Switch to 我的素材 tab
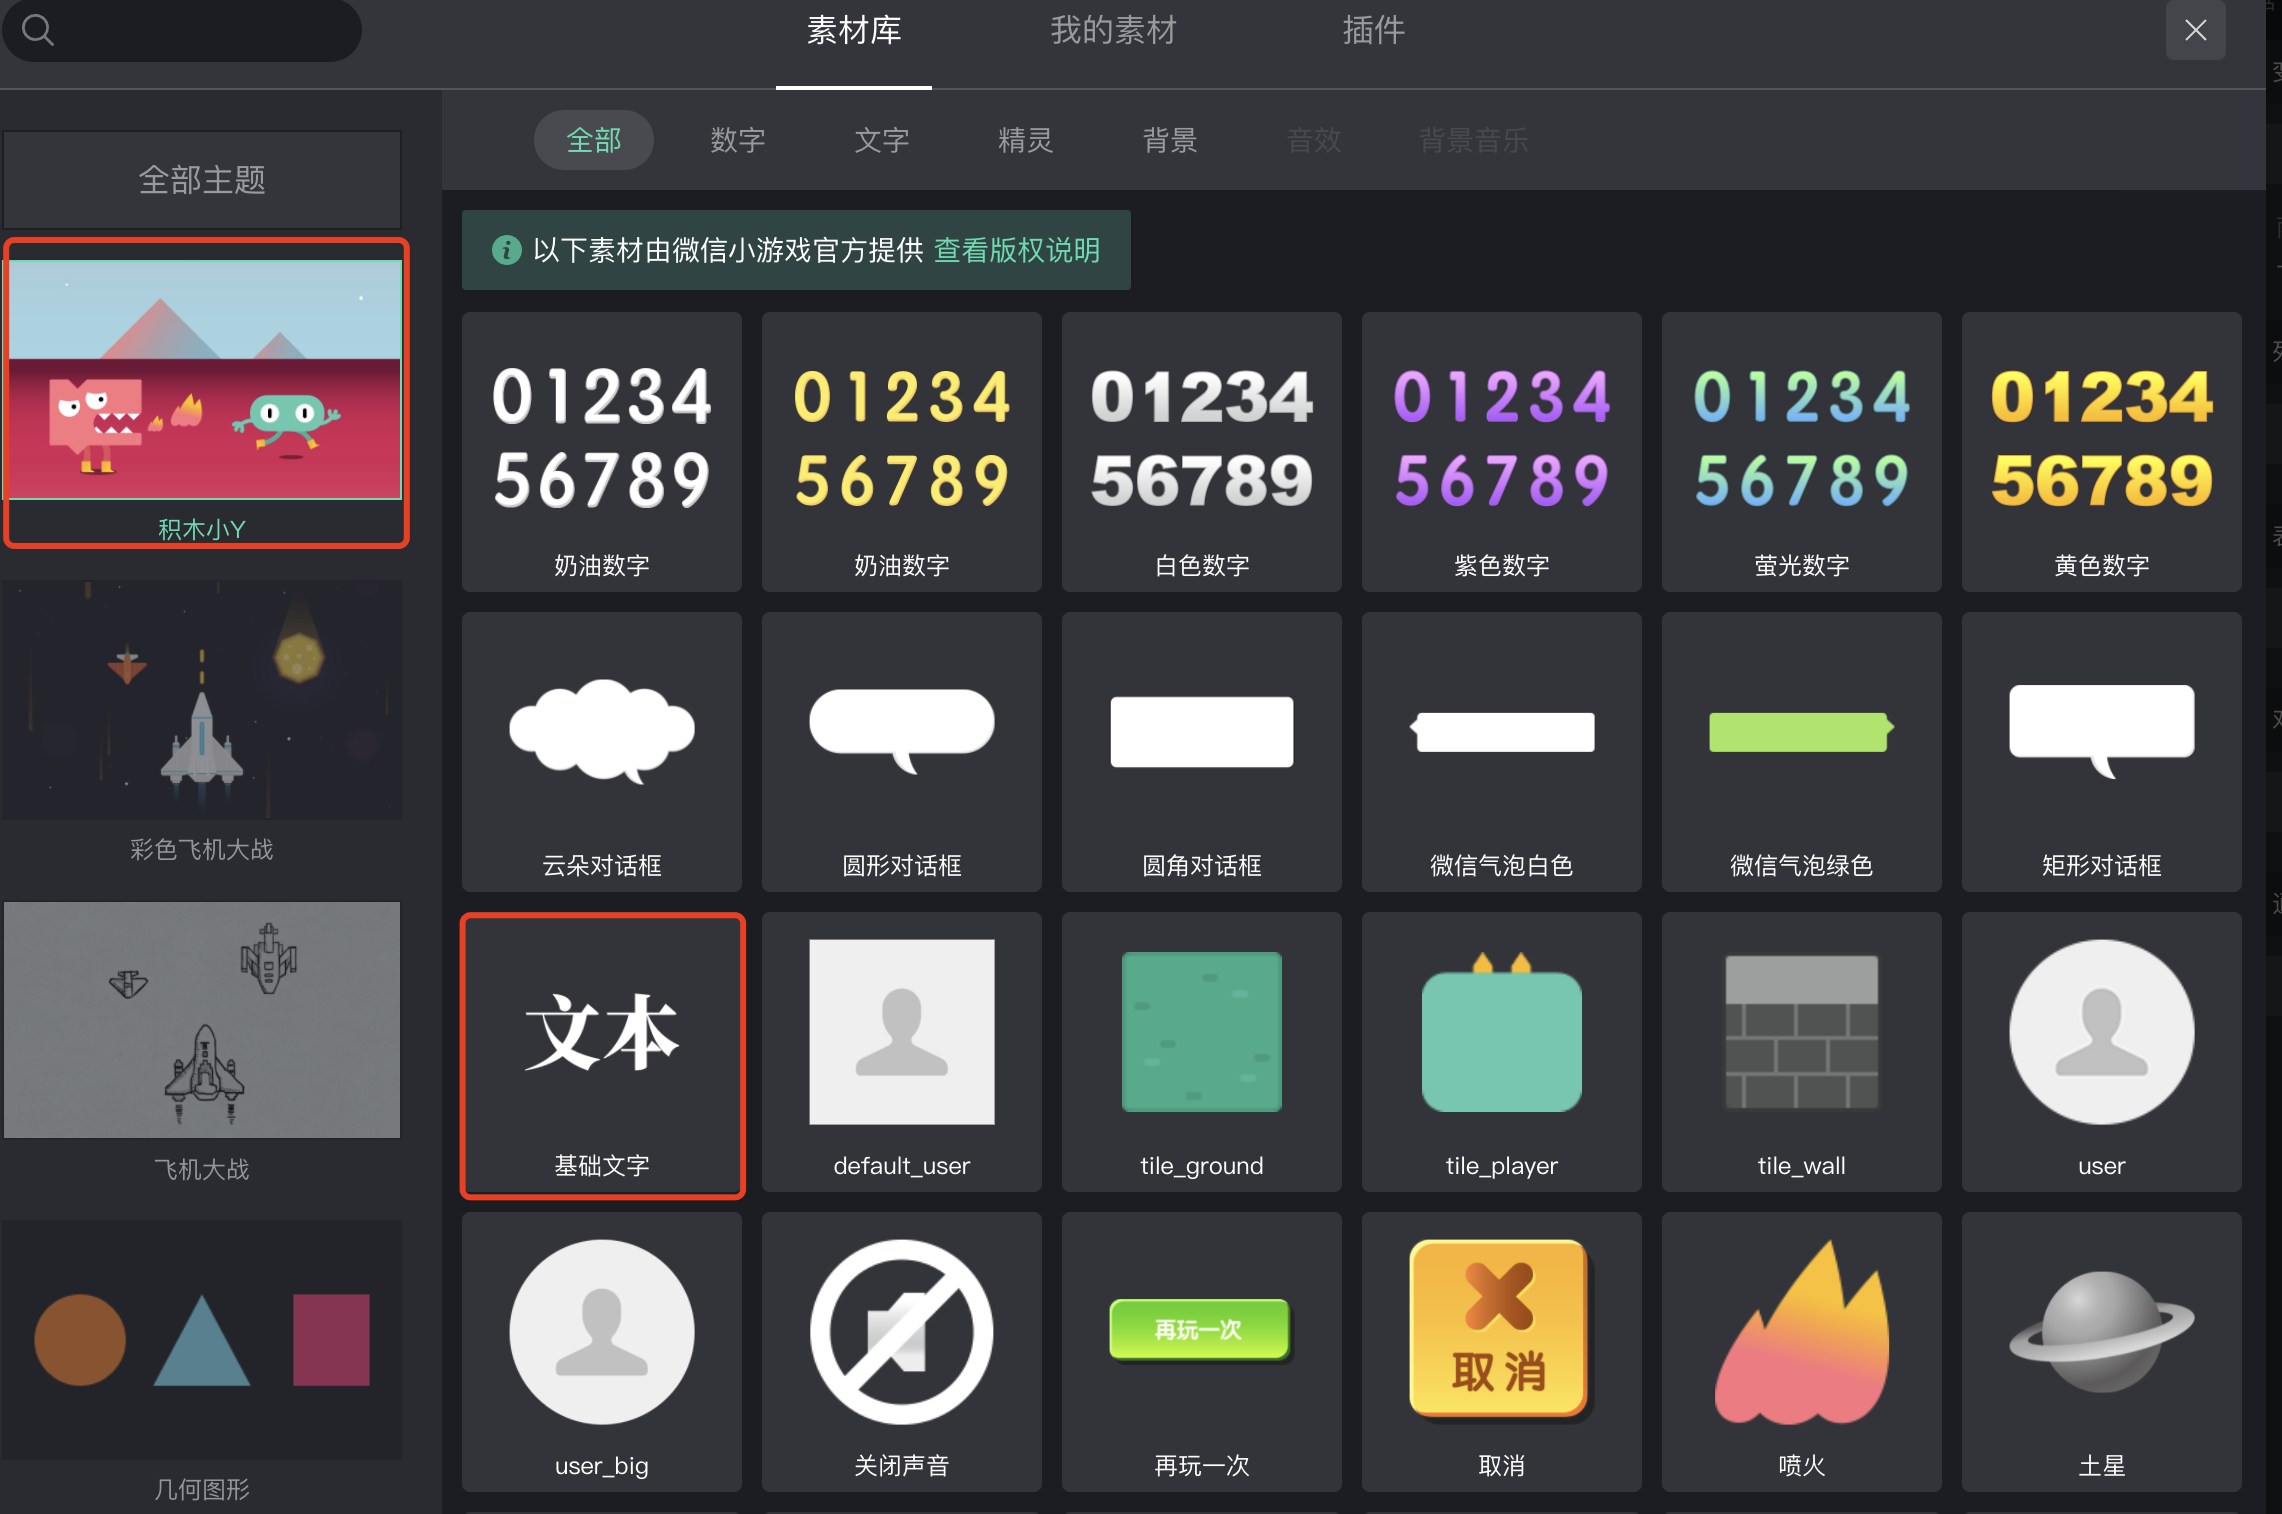This screenshot has width=2282, height=1514. point(1113,31)
